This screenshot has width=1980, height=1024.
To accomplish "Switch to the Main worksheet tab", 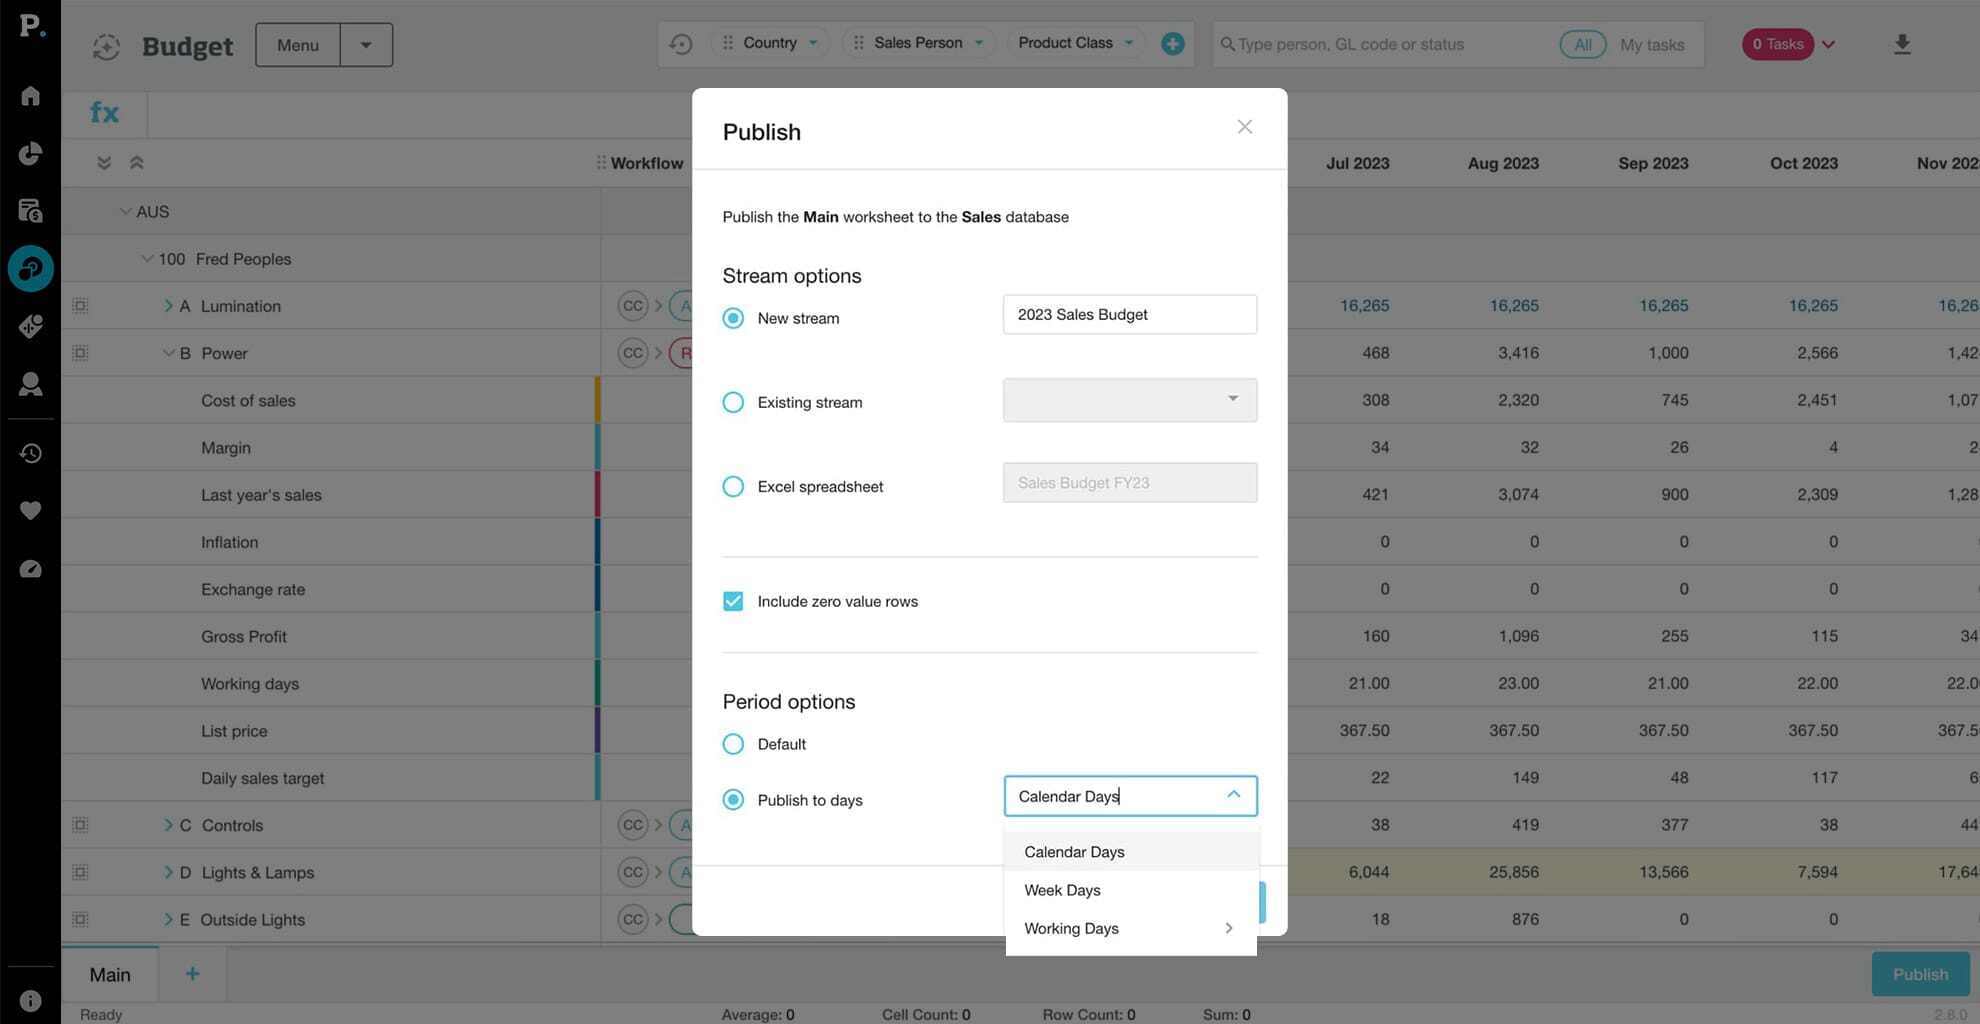I will 110,974.
